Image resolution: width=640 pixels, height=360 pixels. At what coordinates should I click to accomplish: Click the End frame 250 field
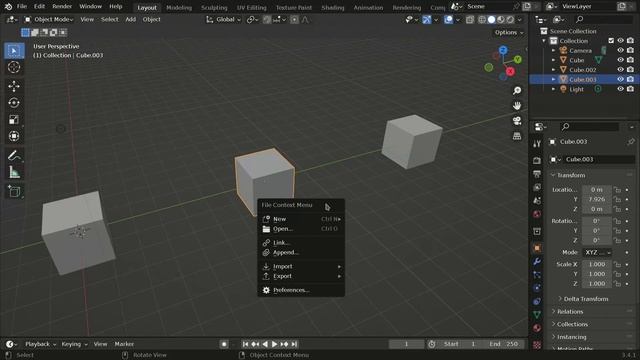pos(504,344)
